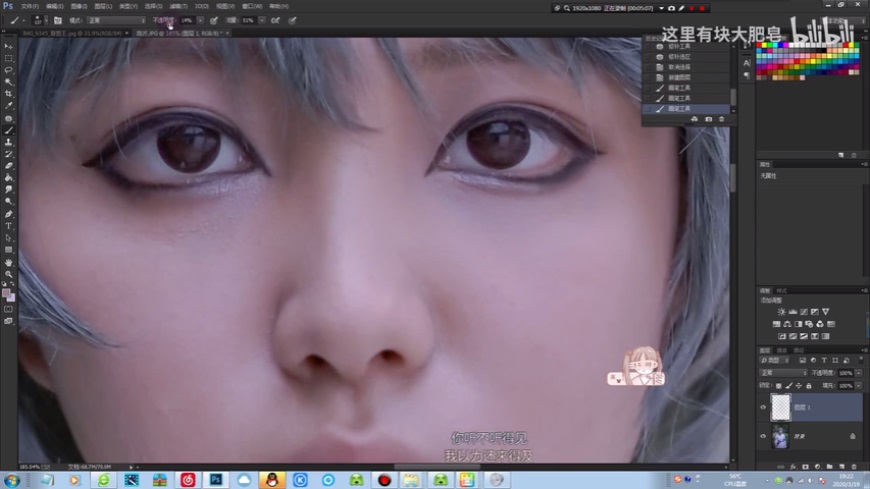The width and height of the screenshot is (870, 489).
Task: Select the Zoom tool
Action: click(x=9, y=274)
